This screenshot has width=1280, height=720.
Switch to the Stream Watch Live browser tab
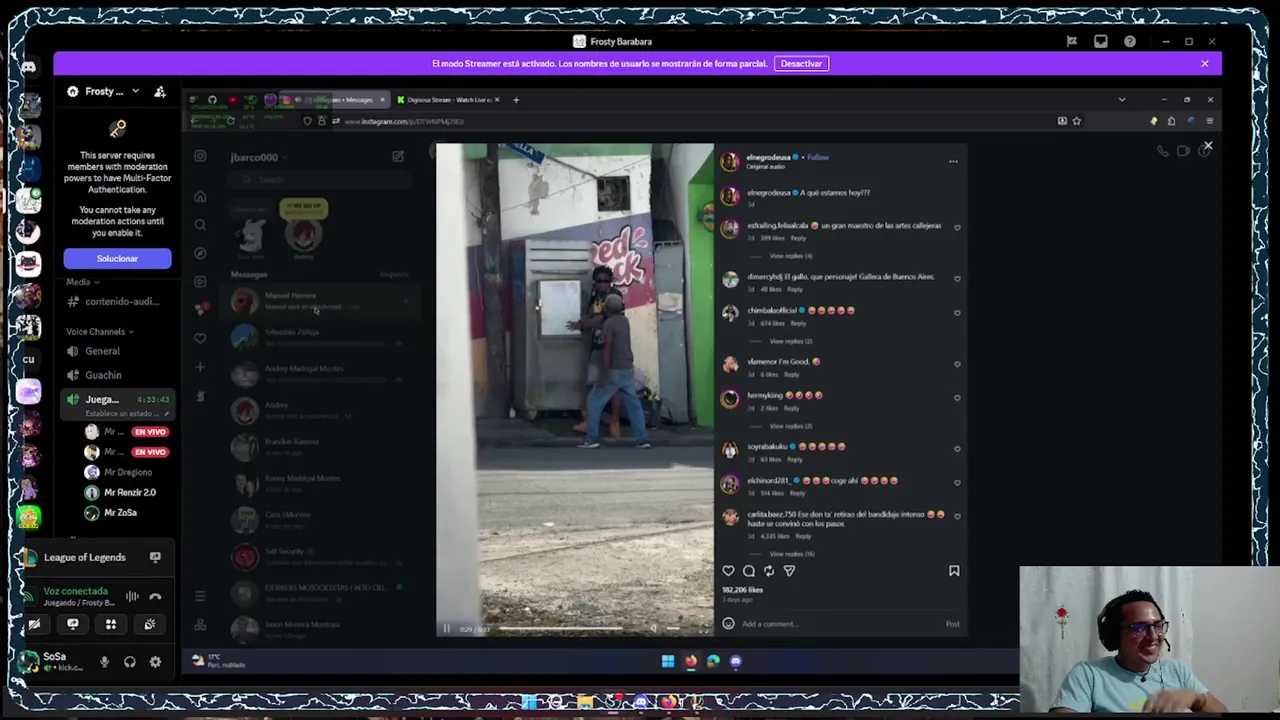448,100
